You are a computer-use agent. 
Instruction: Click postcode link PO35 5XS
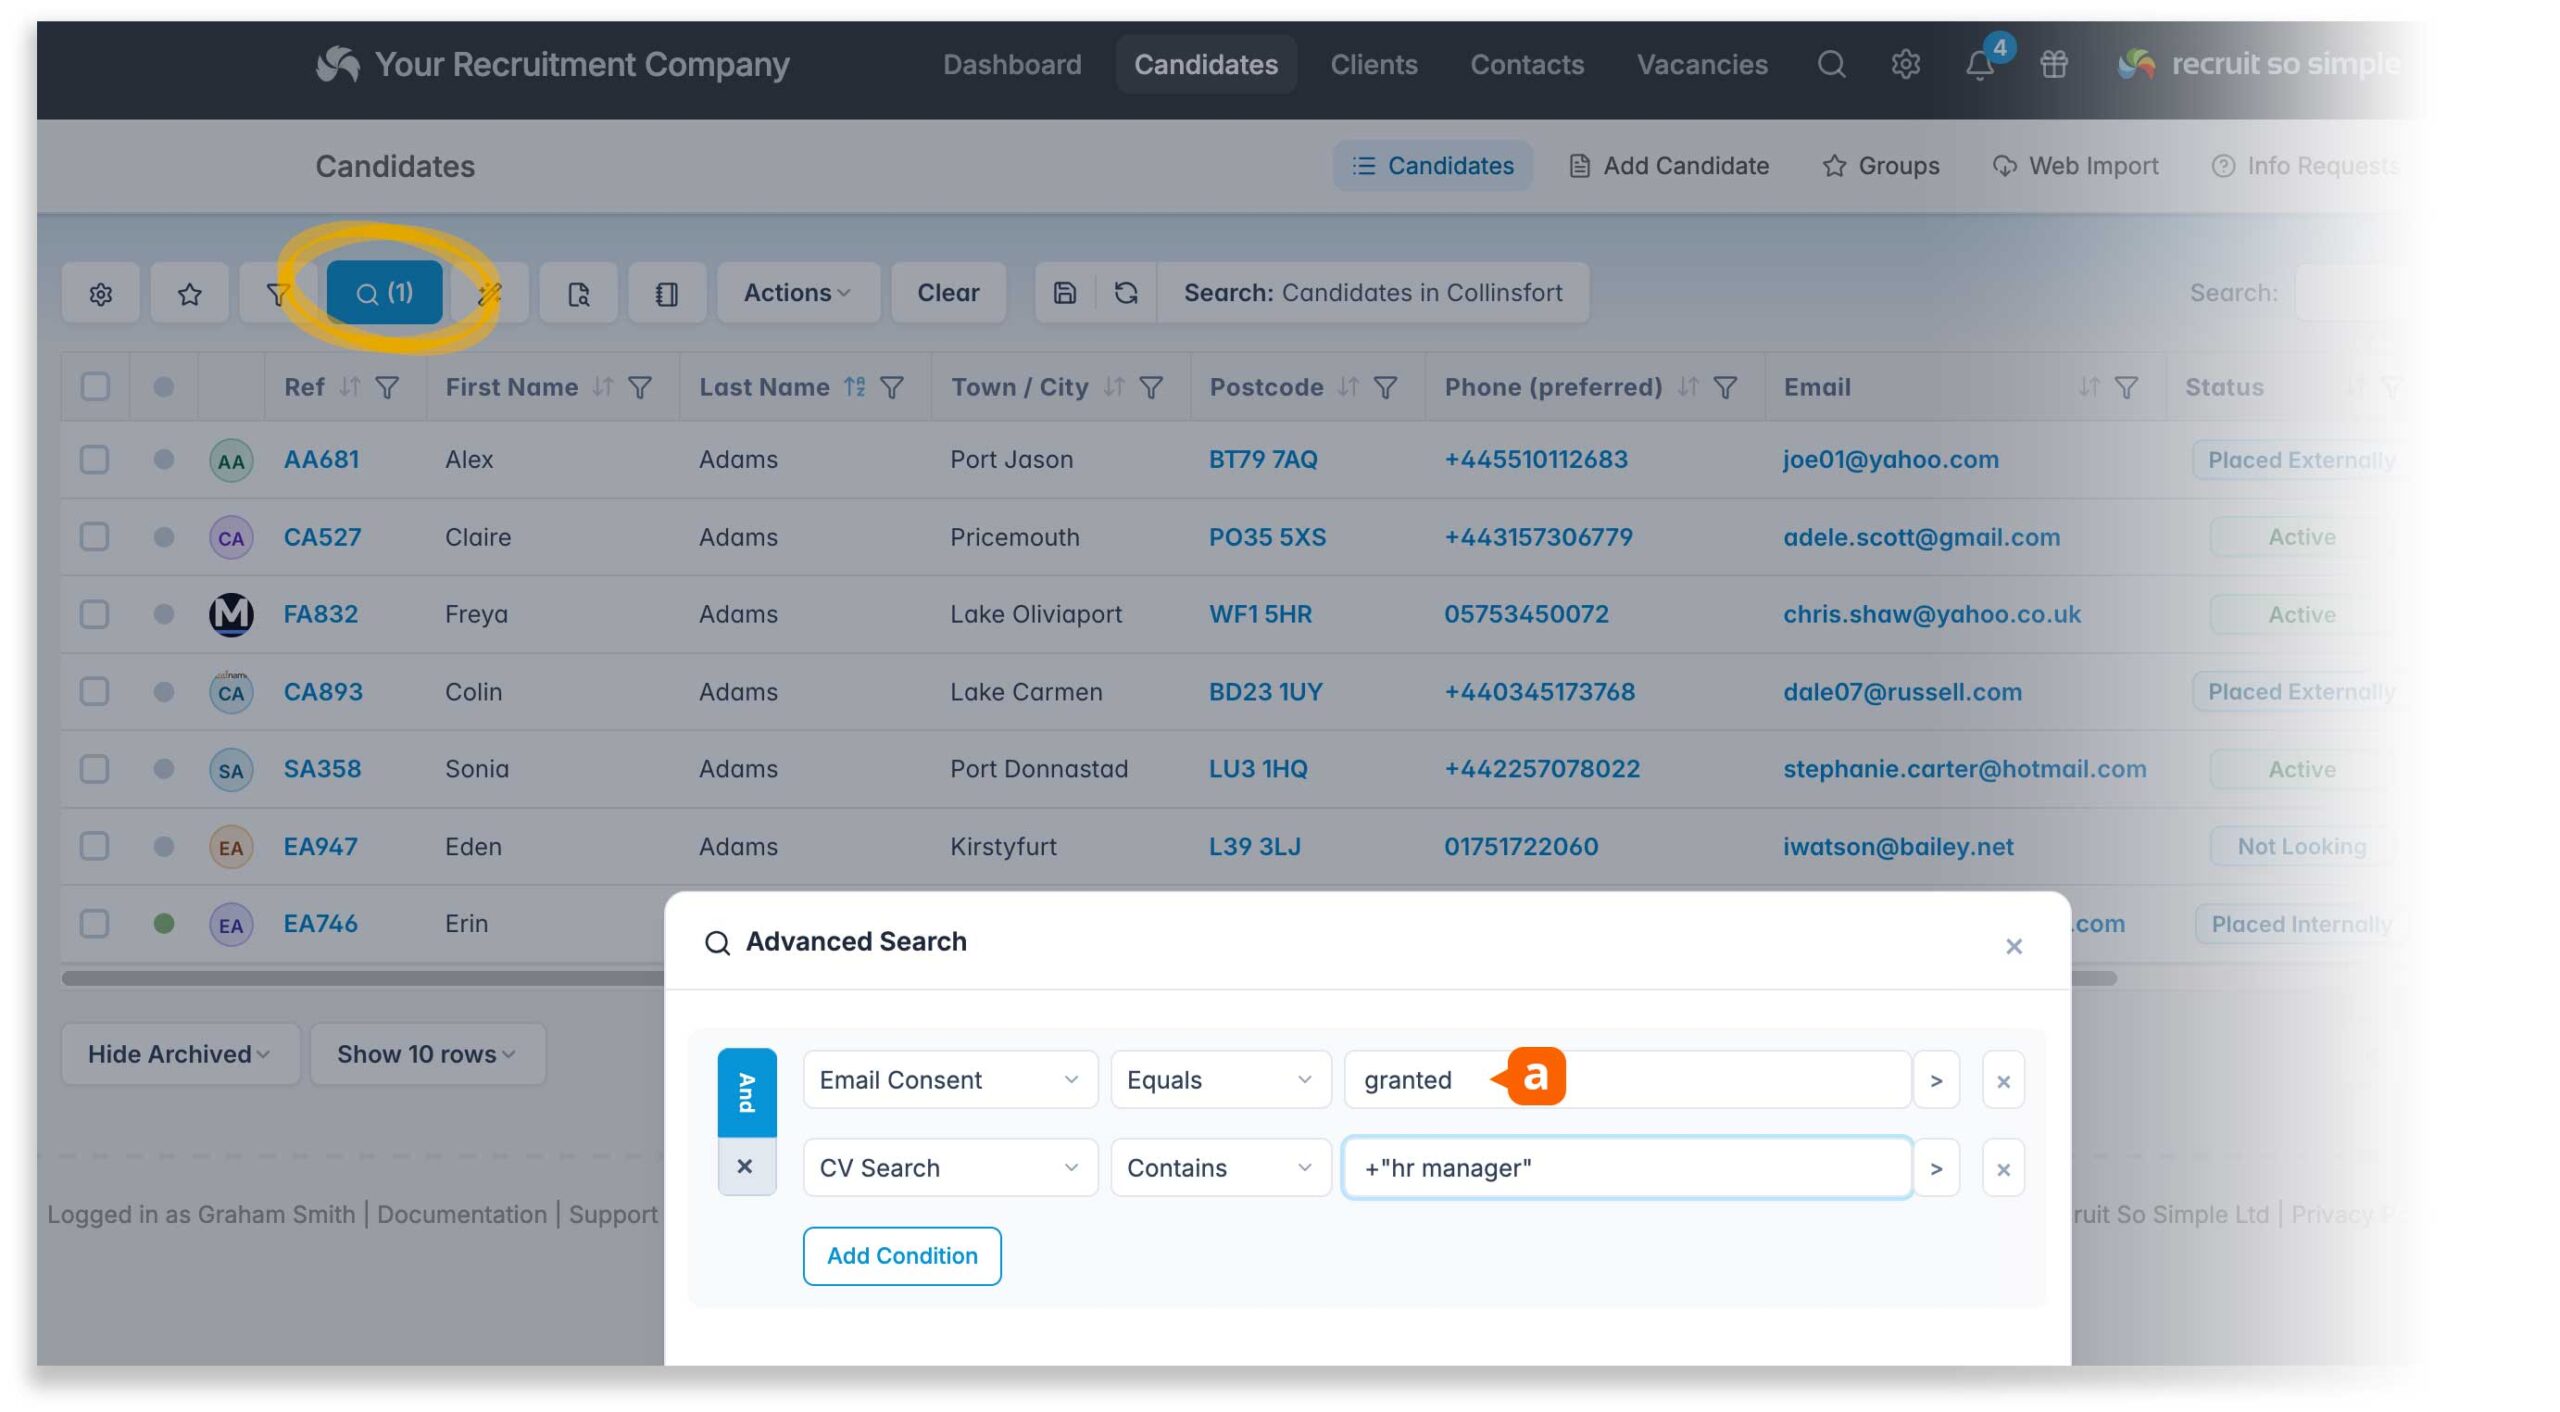[1267, 537]
